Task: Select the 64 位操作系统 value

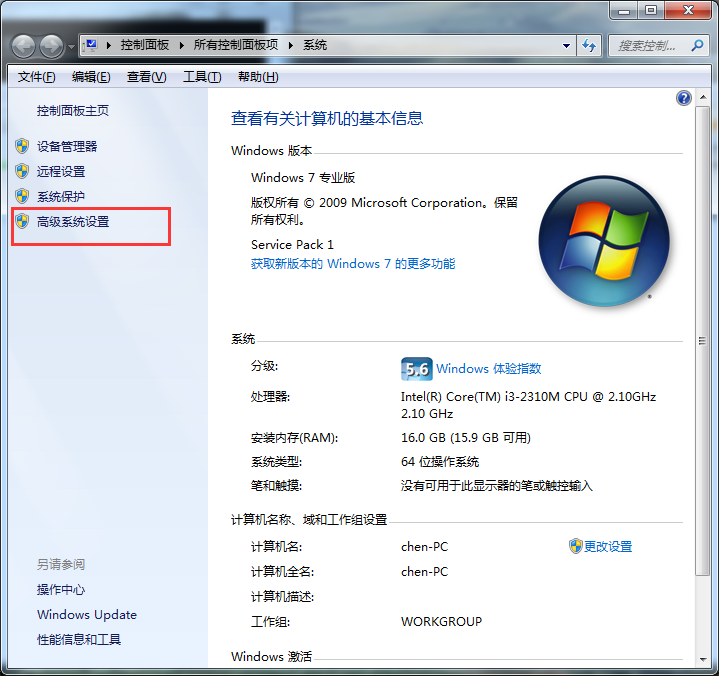Action: tap(440, 461)
